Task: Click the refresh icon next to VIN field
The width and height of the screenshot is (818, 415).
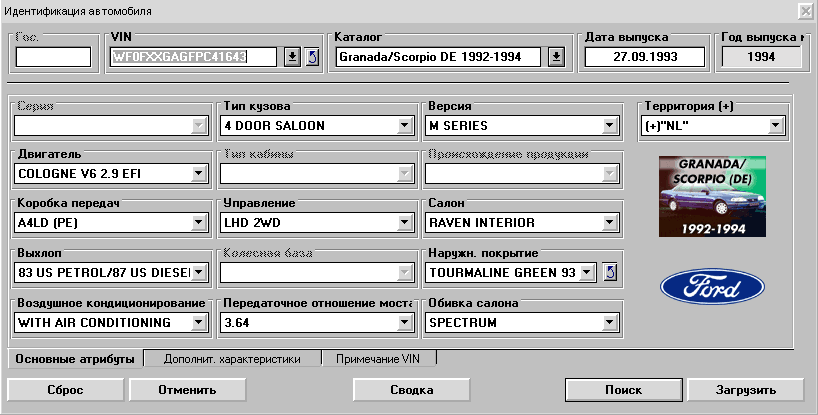Action: (311, 56)
